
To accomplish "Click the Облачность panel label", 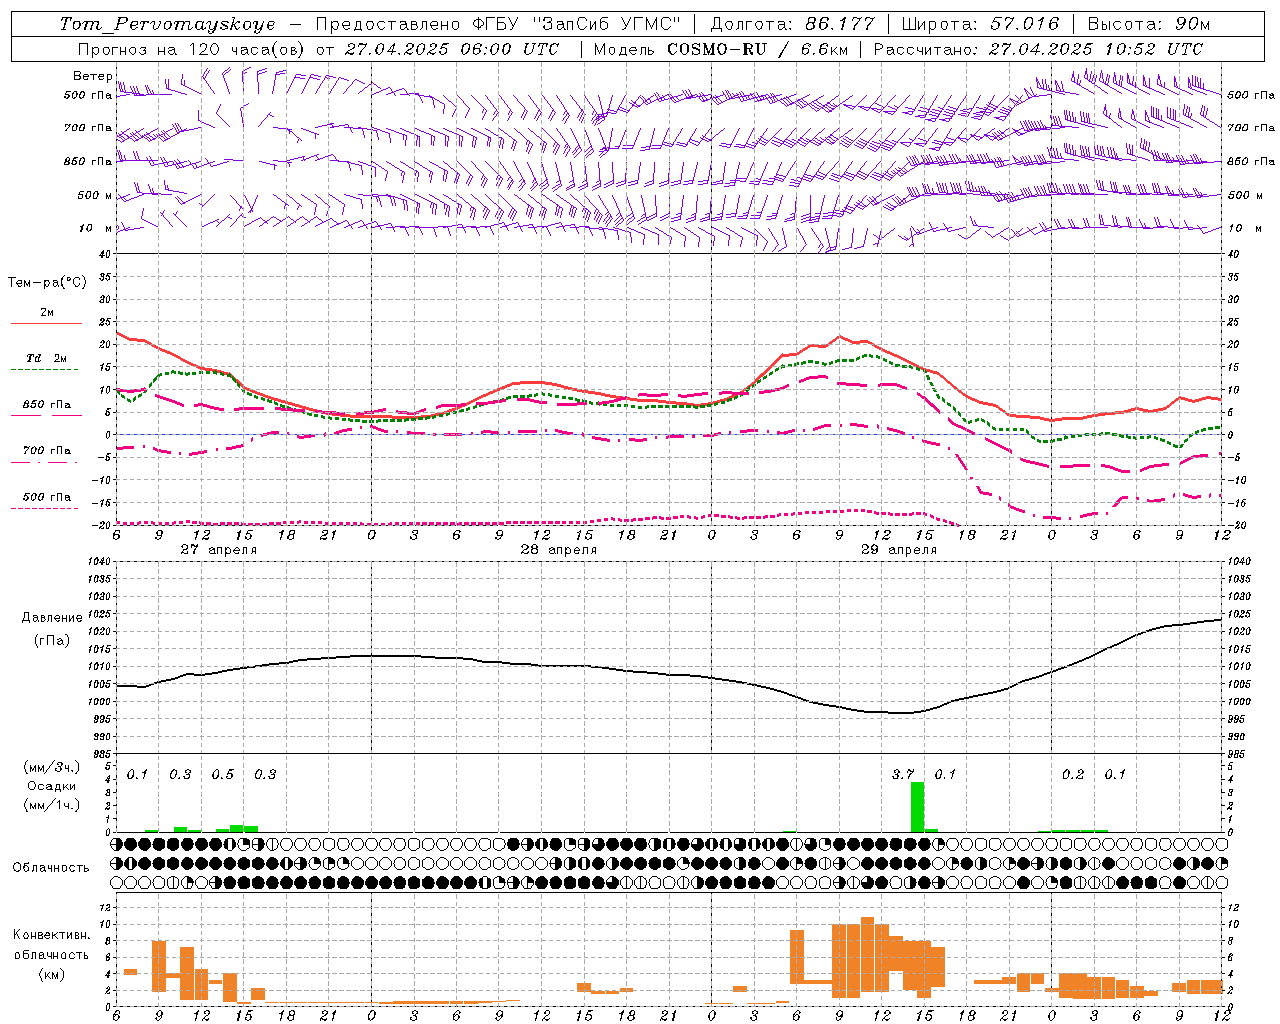I will click(51, 867).
